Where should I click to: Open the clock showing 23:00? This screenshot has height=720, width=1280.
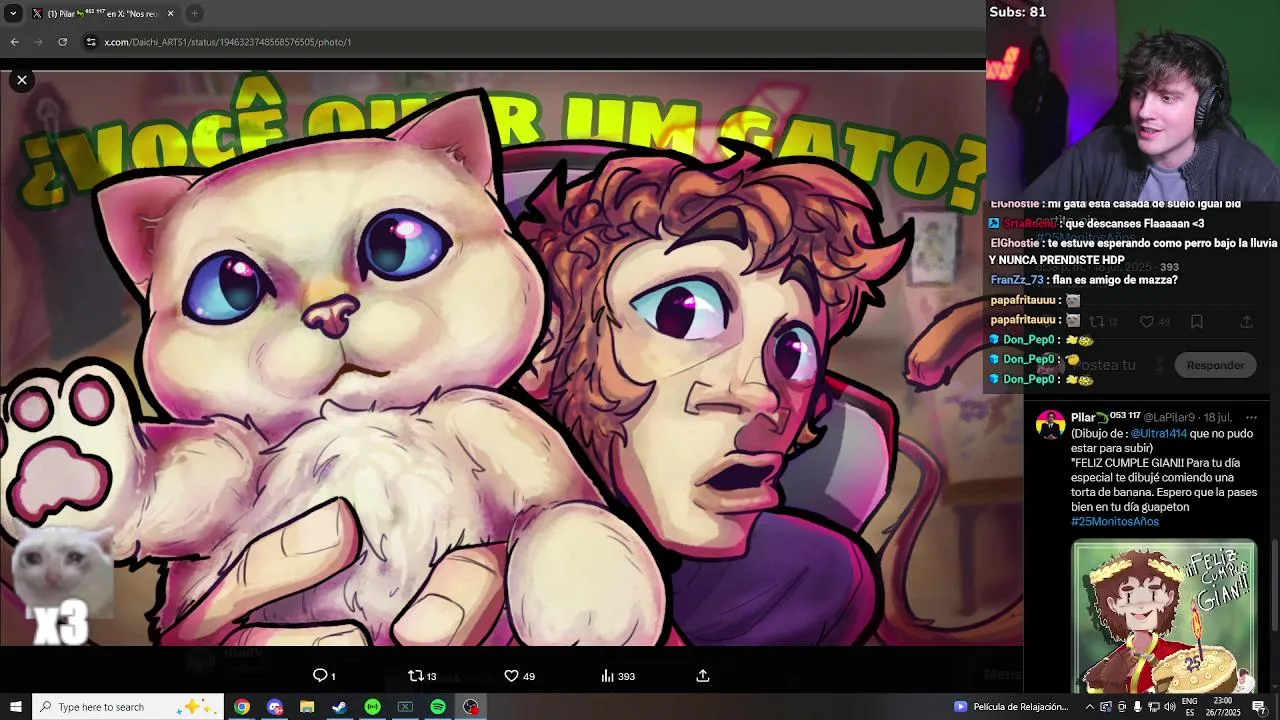(1225, 707)
